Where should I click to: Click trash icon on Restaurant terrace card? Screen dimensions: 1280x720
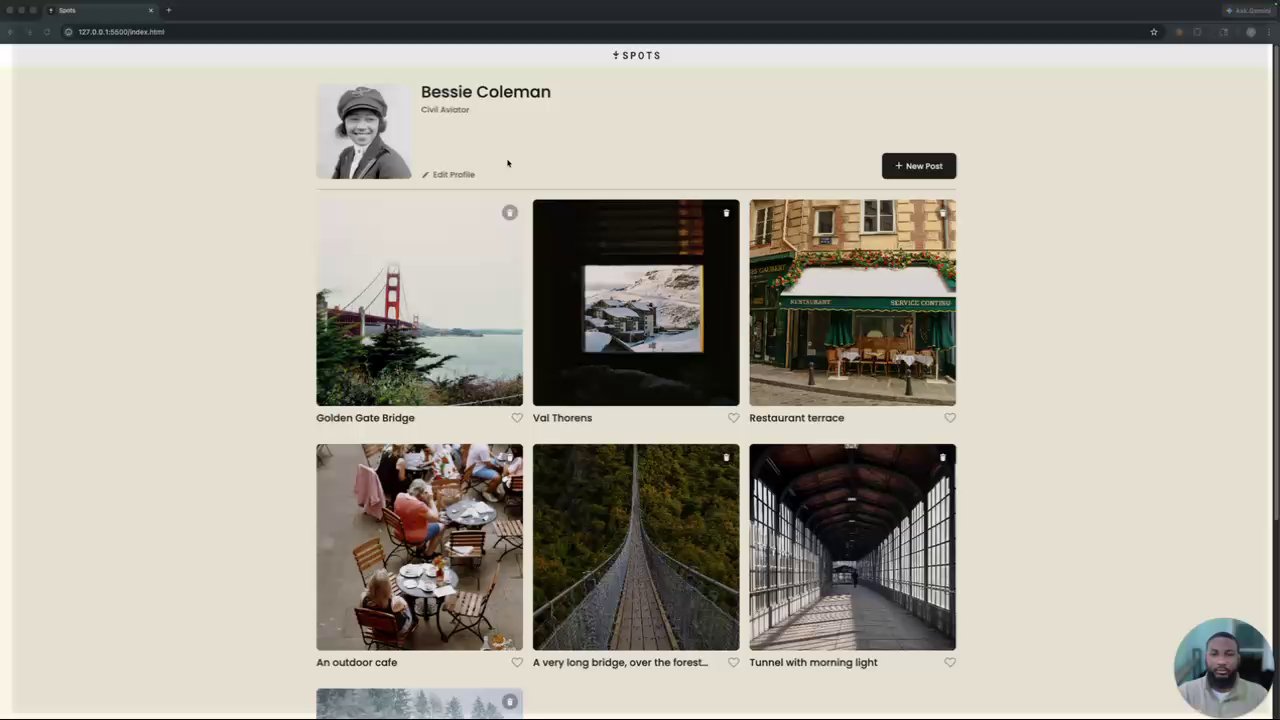click(942, 212)
